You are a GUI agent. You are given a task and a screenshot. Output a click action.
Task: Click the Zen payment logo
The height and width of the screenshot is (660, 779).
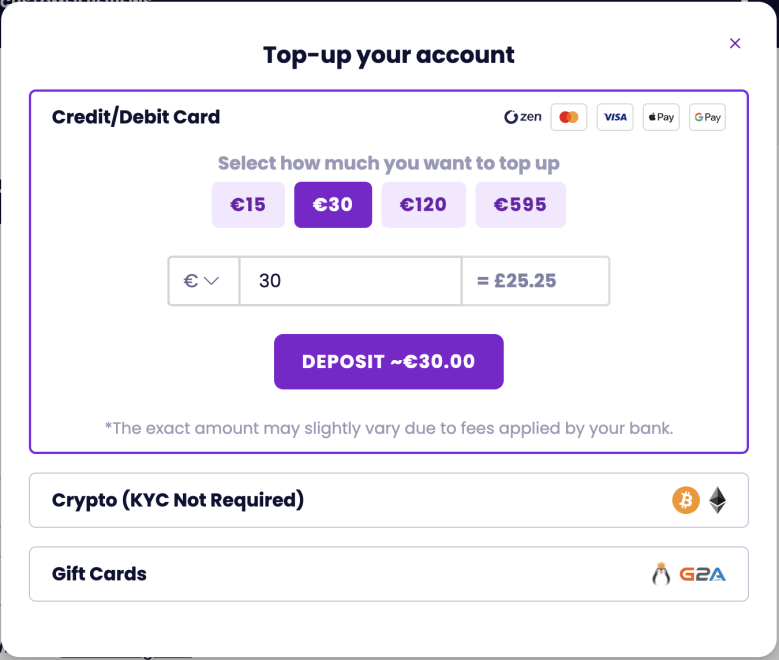point(523,117)
